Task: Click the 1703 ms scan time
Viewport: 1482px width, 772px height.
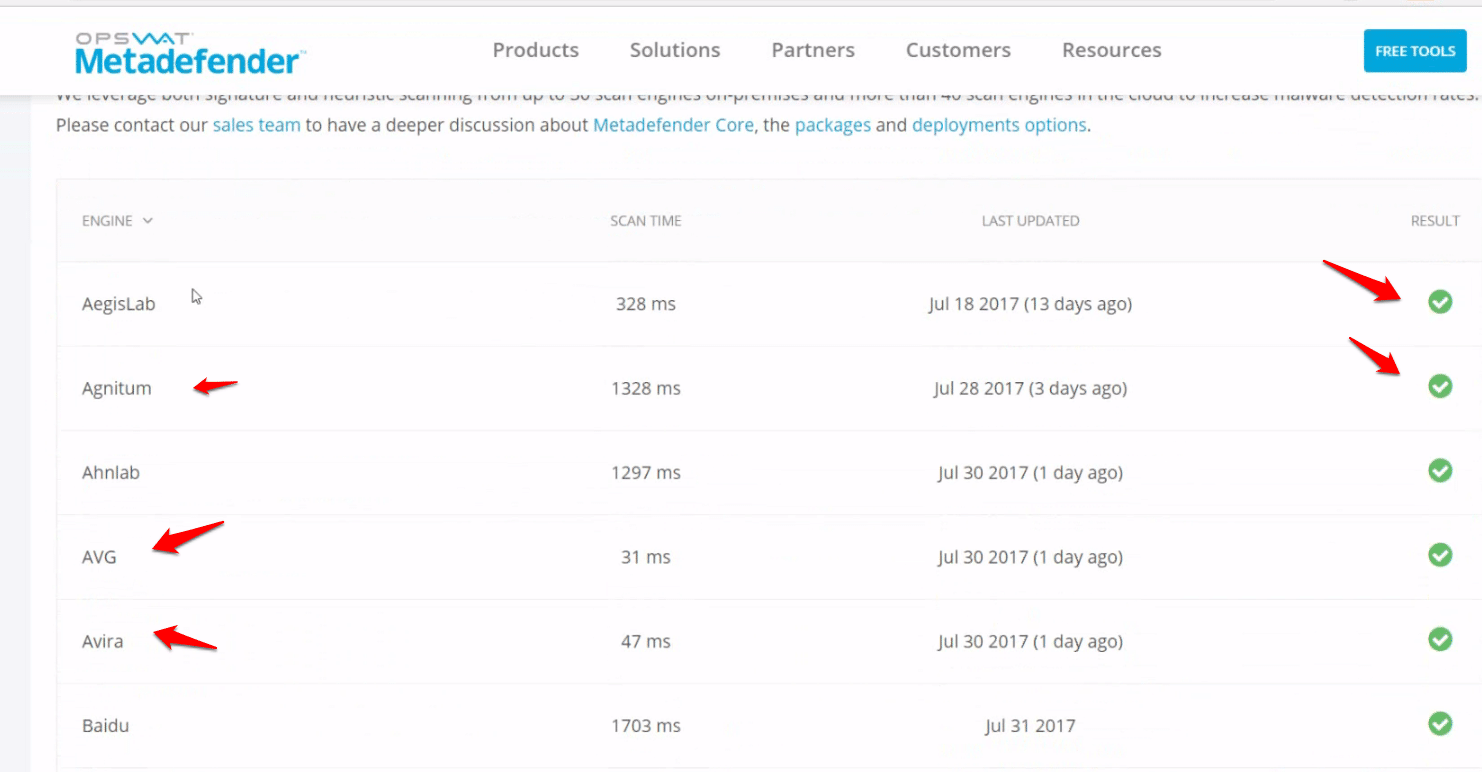Action: tap(646, 726)
